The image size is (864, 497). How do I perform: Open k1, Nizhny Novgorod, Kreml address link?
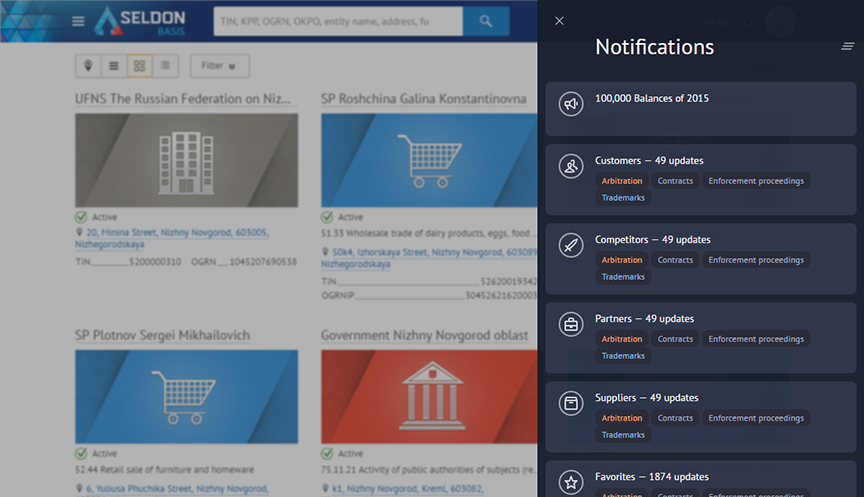pos(408,489)
